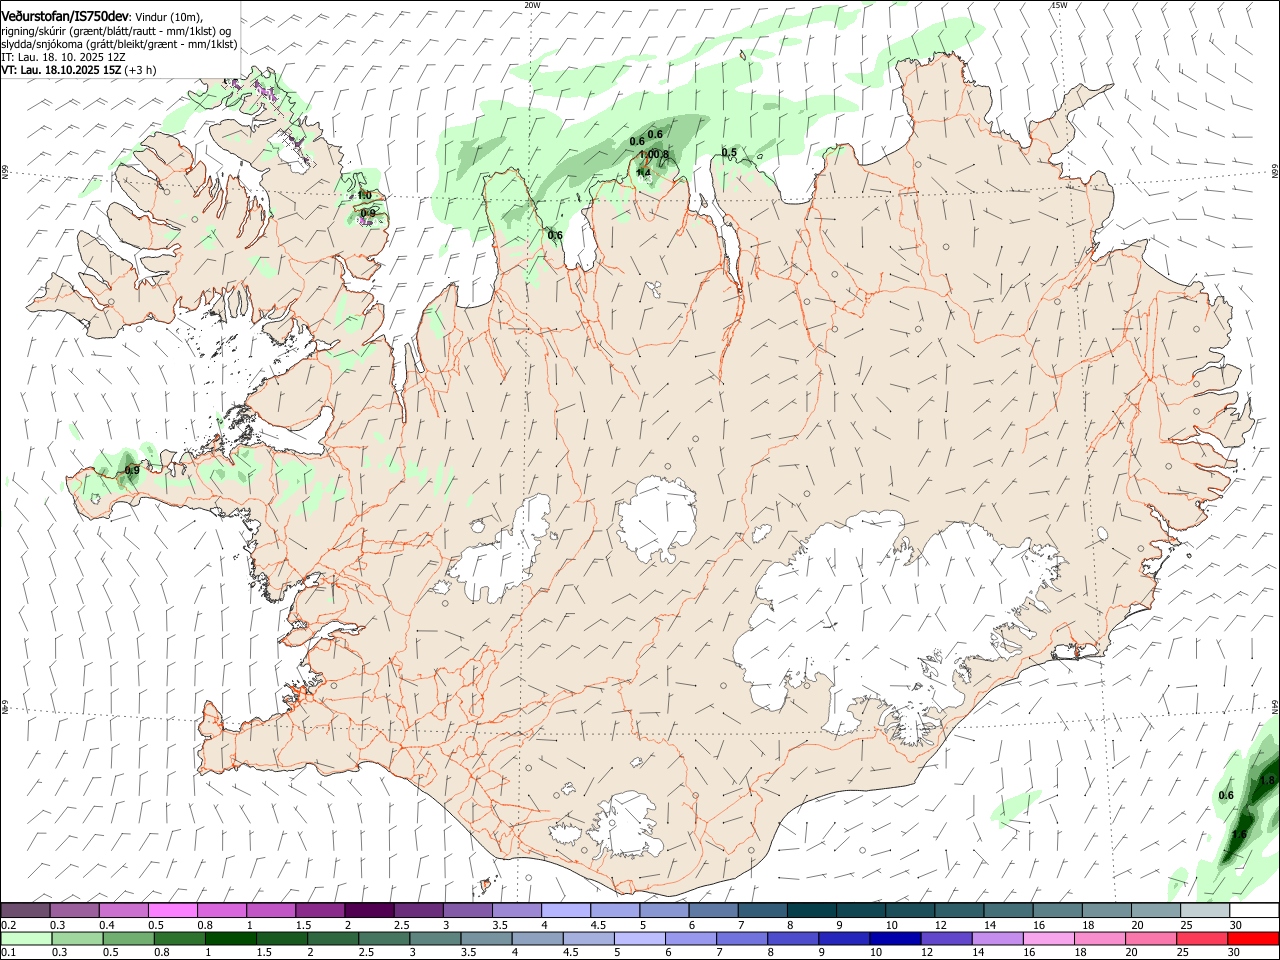This screenshot has height=960, width=1280.
Task: Click the 1.0 value on the Westfjords coast
Action: (x=364, y=195)
